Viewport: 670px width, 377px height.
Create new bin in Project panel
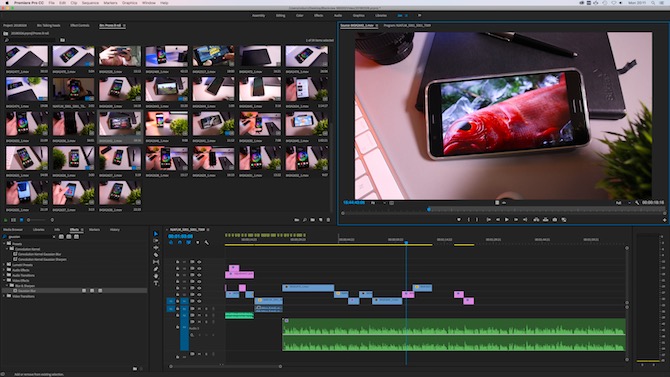(313, 220)
